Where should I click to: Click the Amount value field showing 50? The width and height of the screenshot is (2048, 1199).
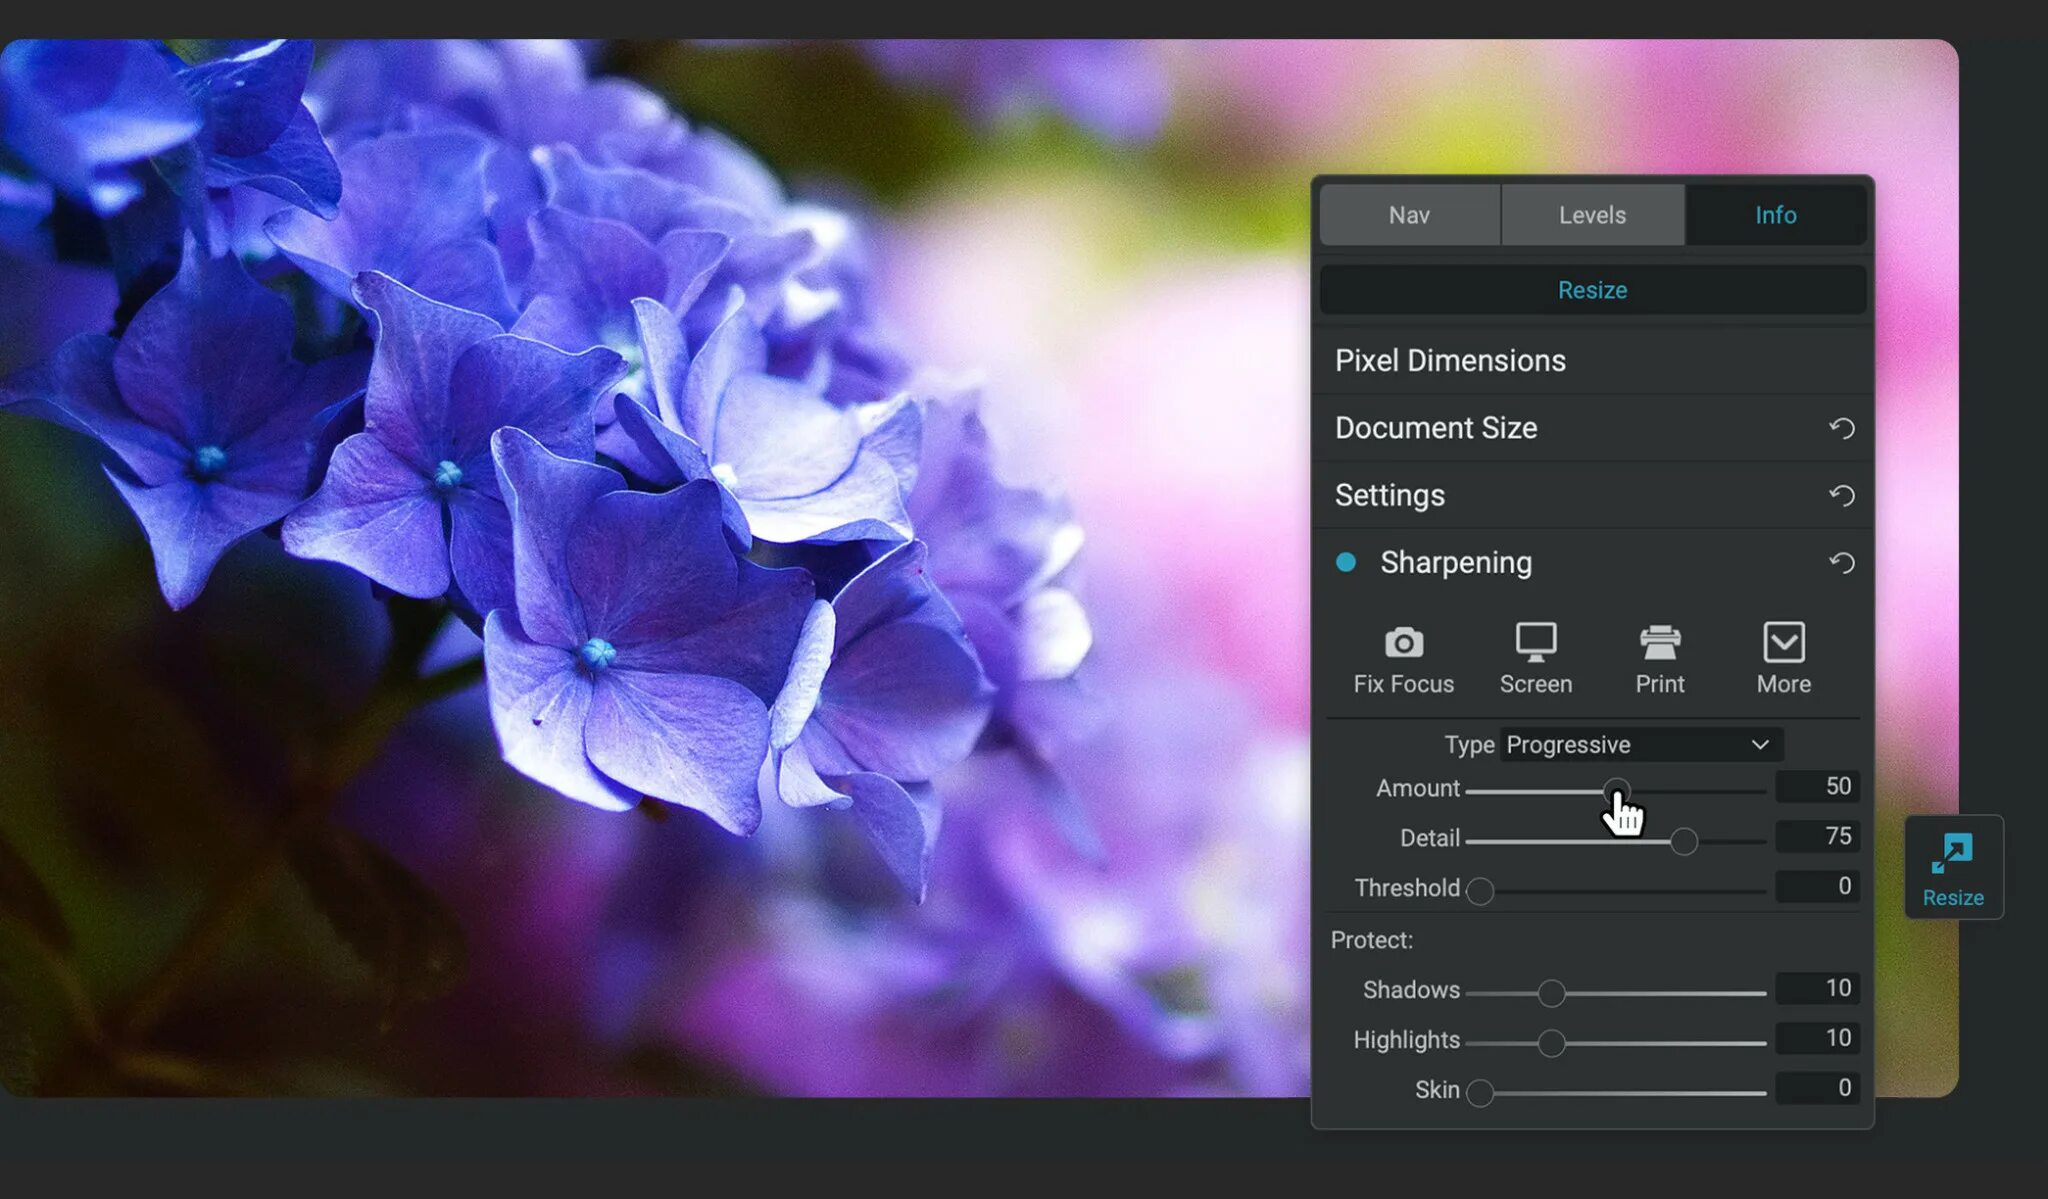point(1817,787)
